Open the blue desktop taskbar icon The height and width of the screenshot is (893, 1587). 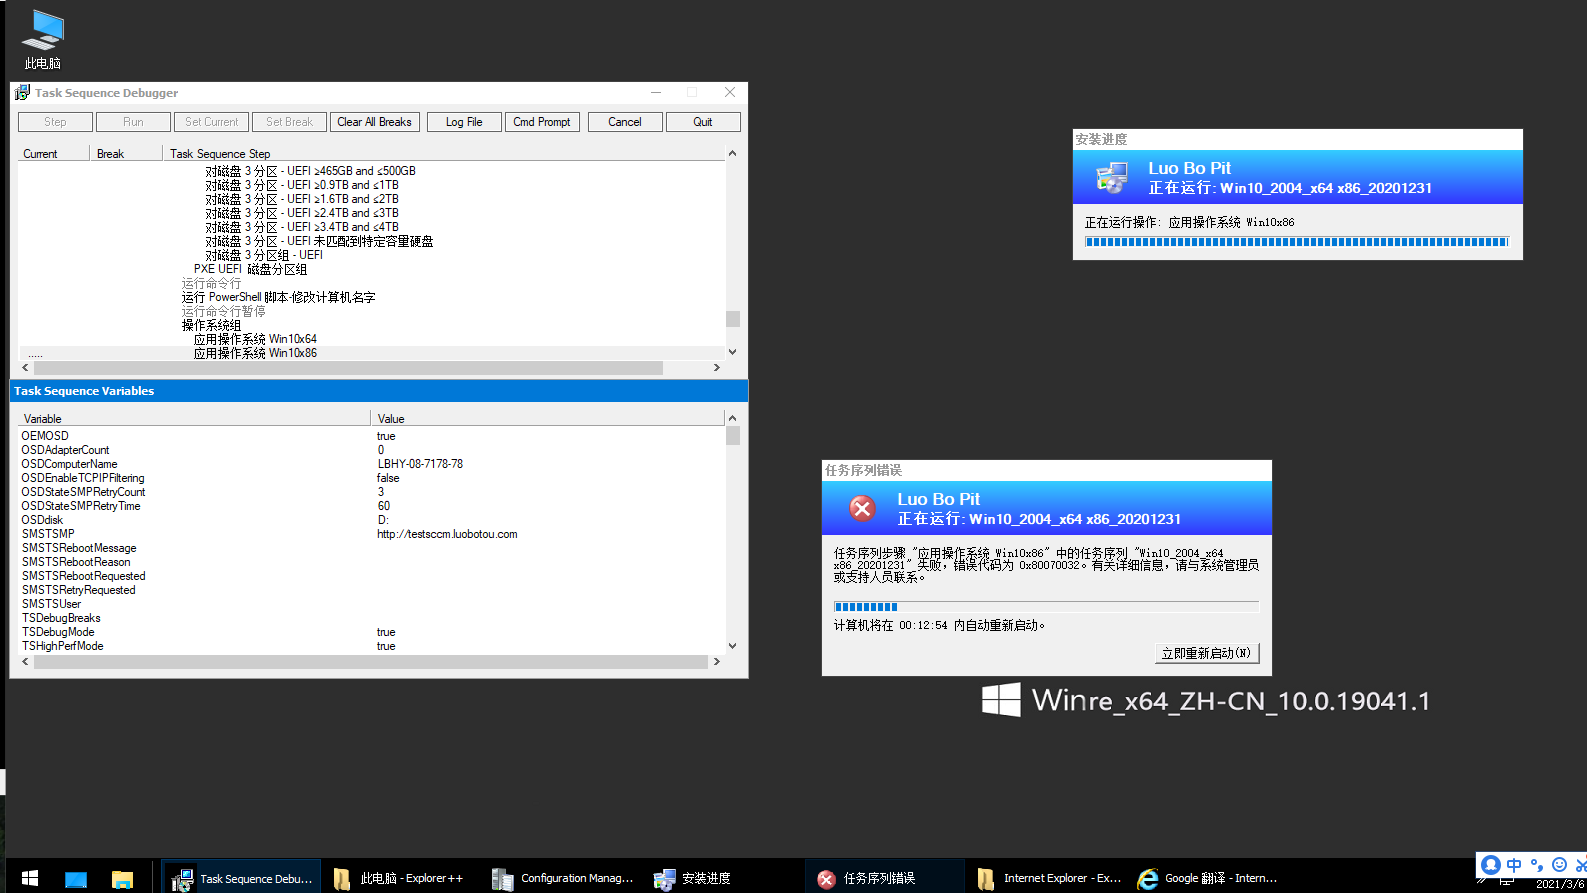click(x=76, y=879)
